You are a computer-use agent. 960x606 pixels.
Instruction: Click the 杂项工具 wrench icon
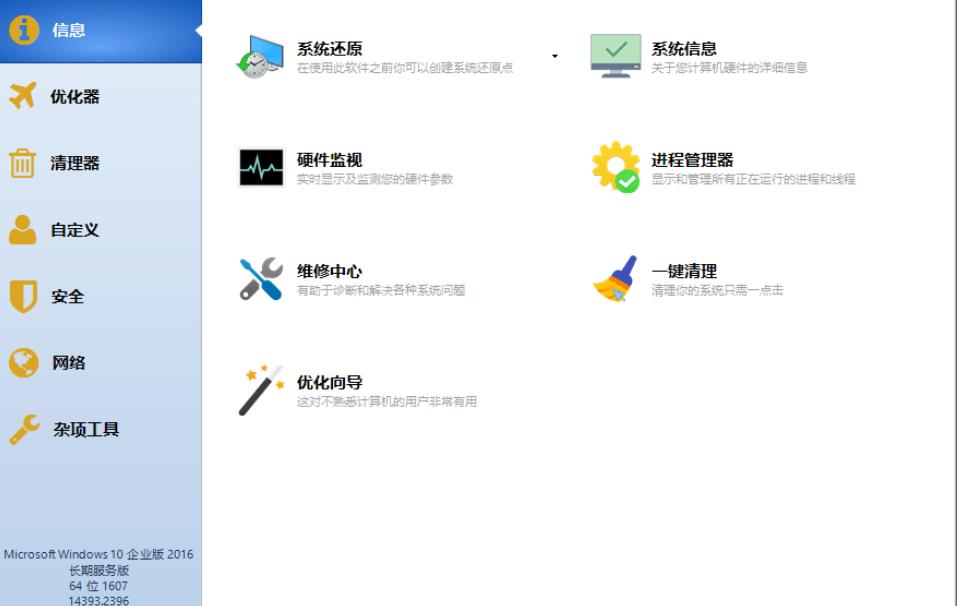pos(22,430)
